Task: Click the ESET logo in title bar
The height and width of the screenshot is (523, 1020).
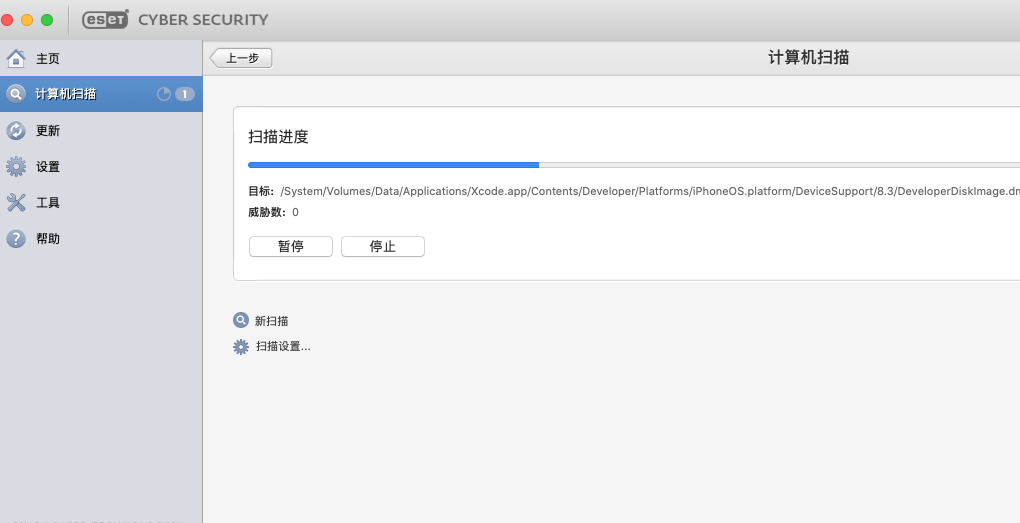Action: pyautogui.click(x=103, y=20)
